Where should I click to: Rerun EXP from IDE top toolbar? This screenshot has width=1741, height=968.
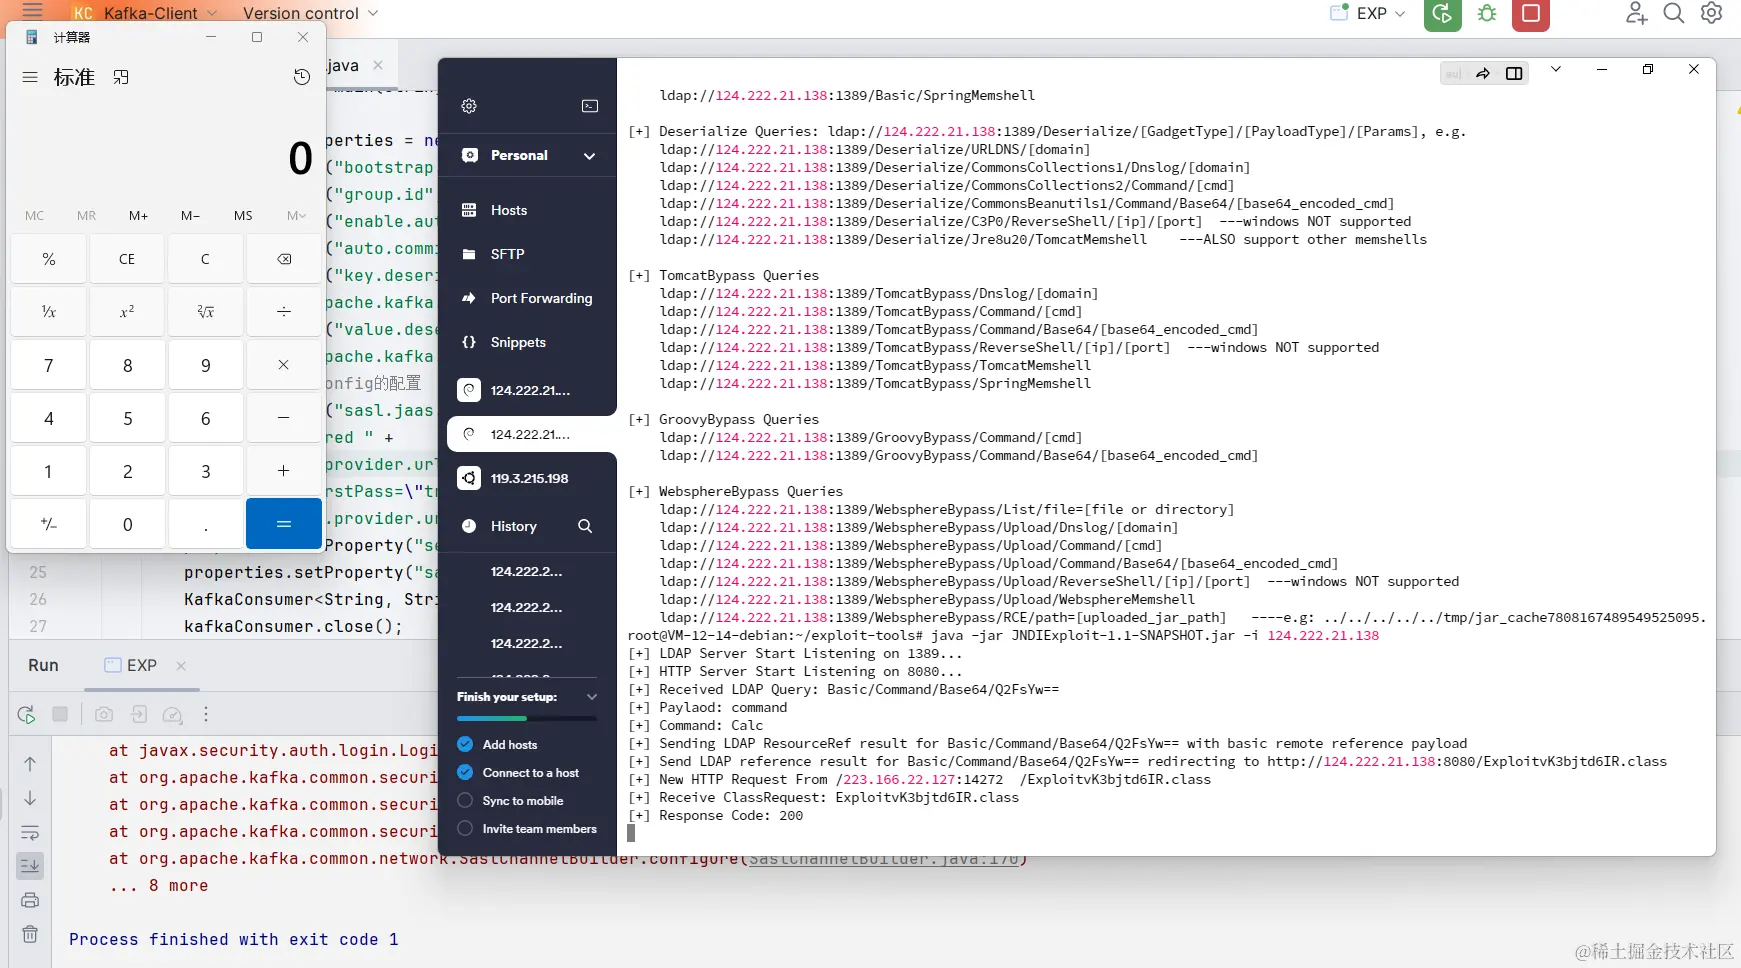point(1442,14)
